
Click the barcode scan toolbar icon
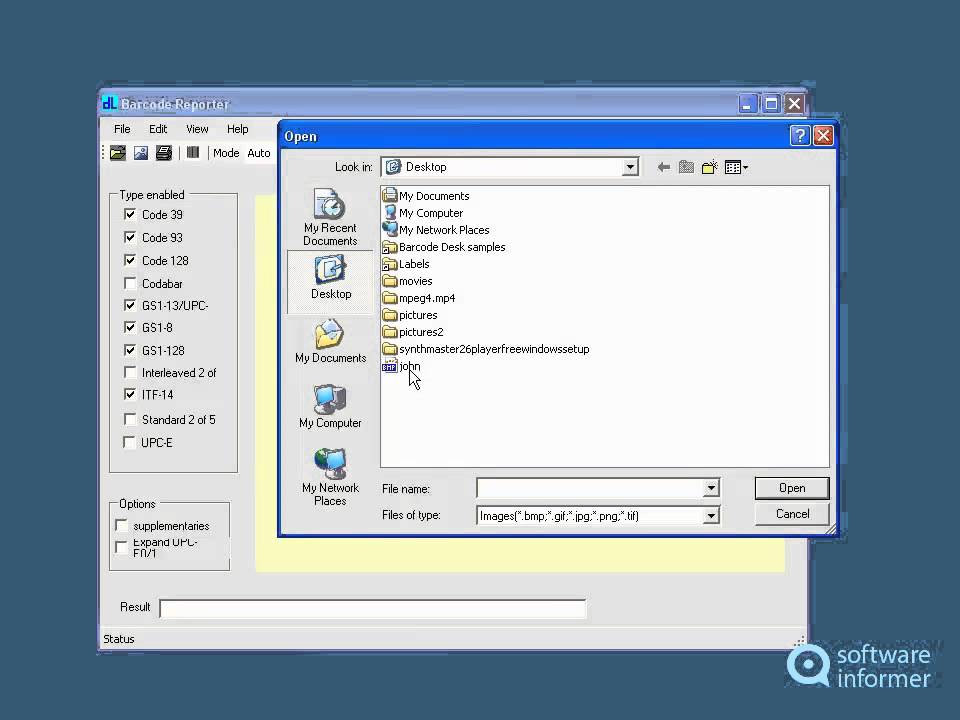pos(193,152)
